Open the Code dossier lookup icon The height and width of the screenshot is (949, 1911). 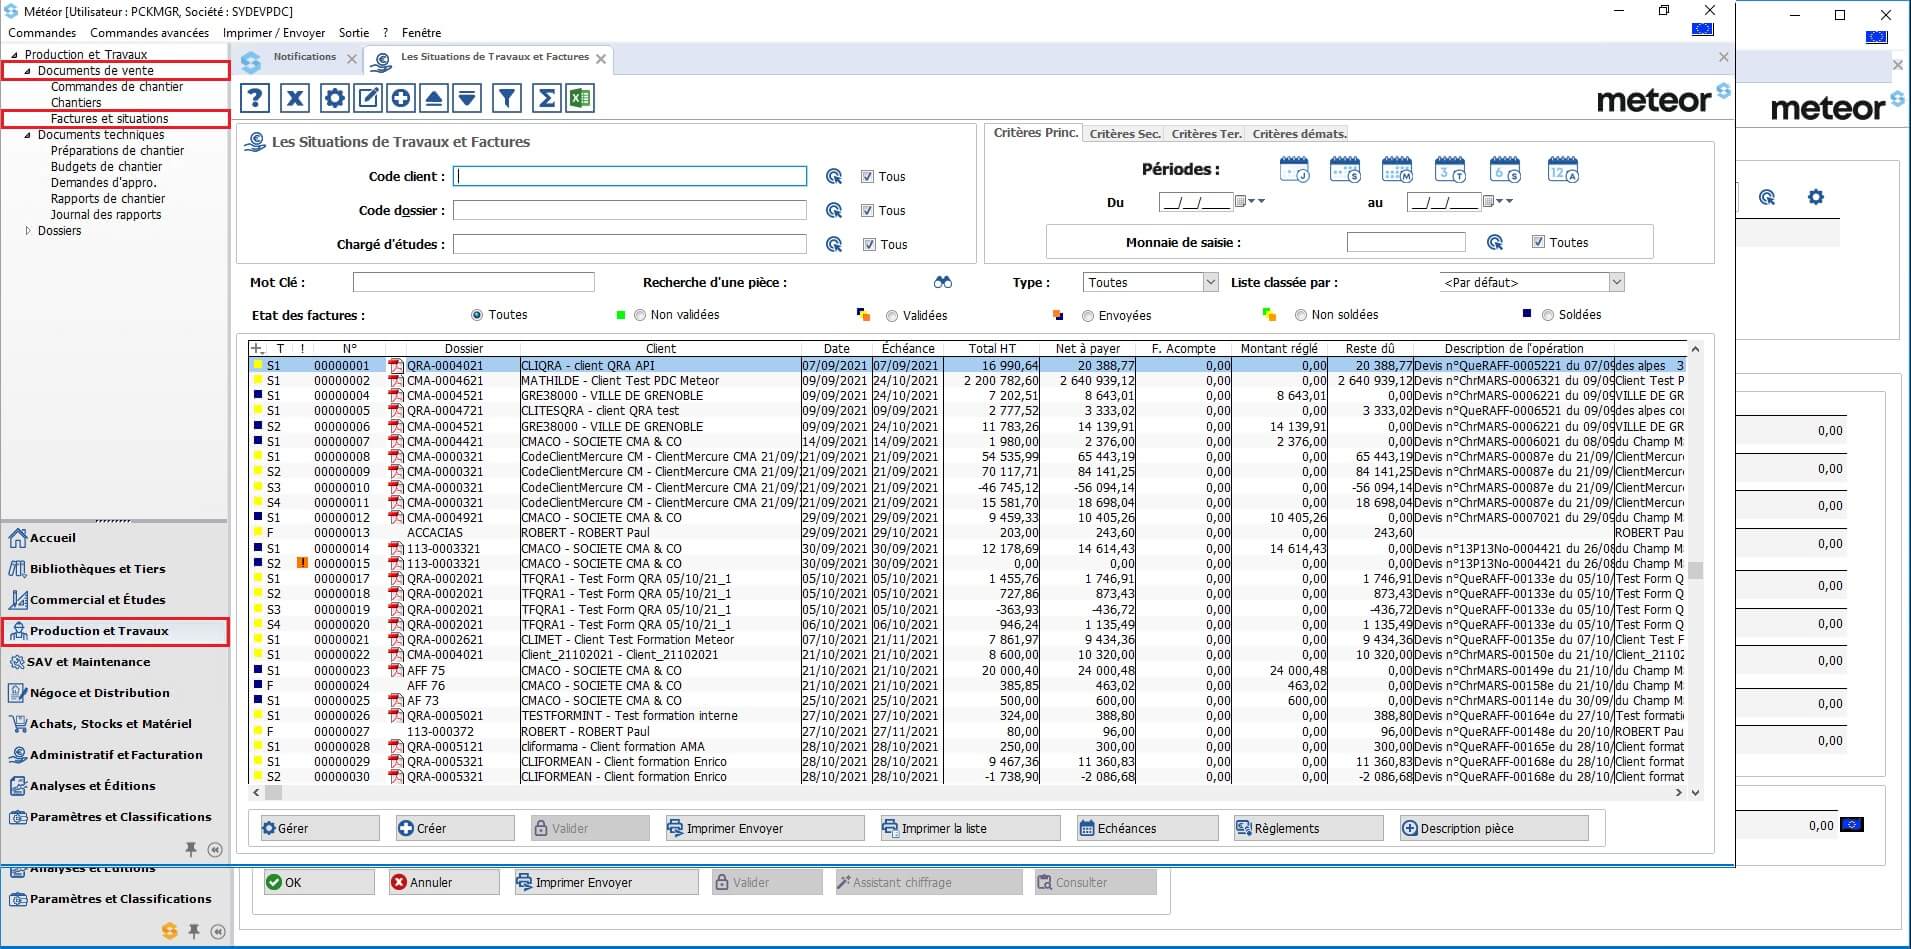click(834, 211)
